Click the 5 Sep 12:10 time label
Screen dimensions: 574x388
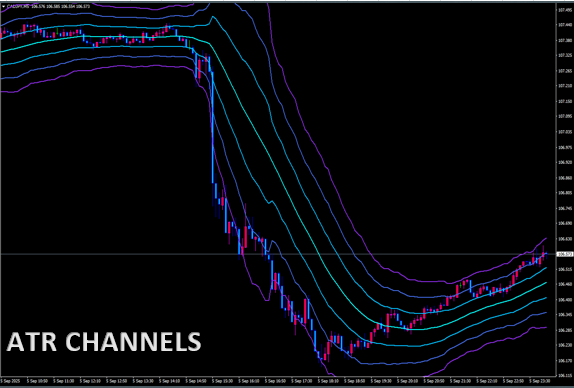(x=90, y=381)
